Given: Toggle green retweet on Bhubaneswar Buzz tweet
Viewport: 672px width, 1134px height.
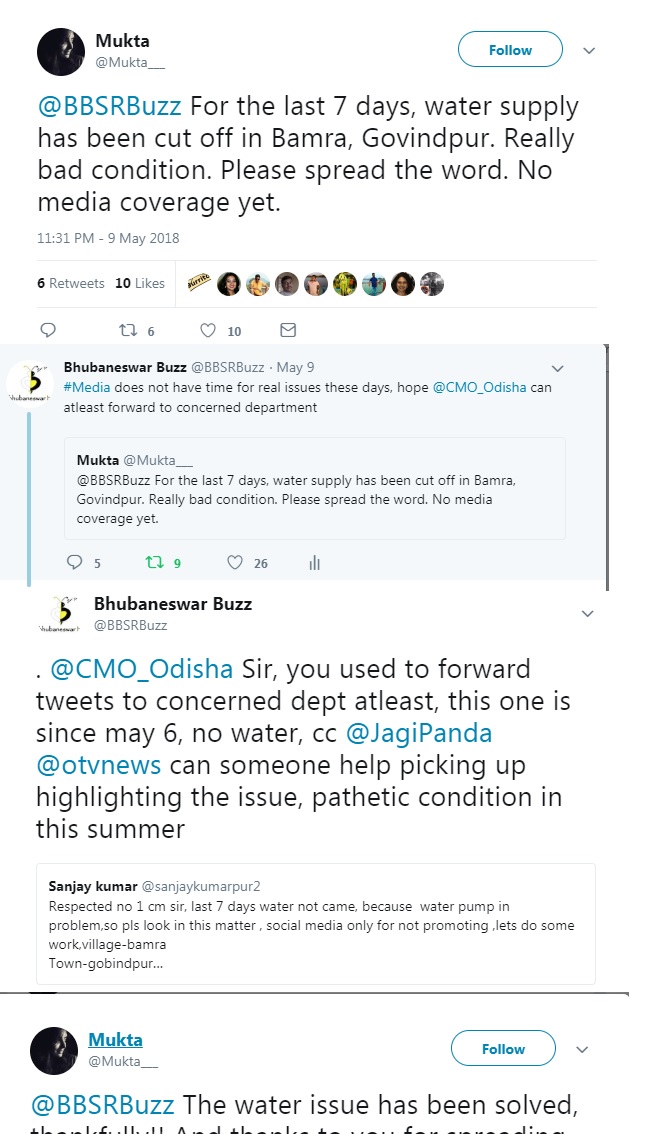Looking at the screenshot, I should (x=155, y=563).
